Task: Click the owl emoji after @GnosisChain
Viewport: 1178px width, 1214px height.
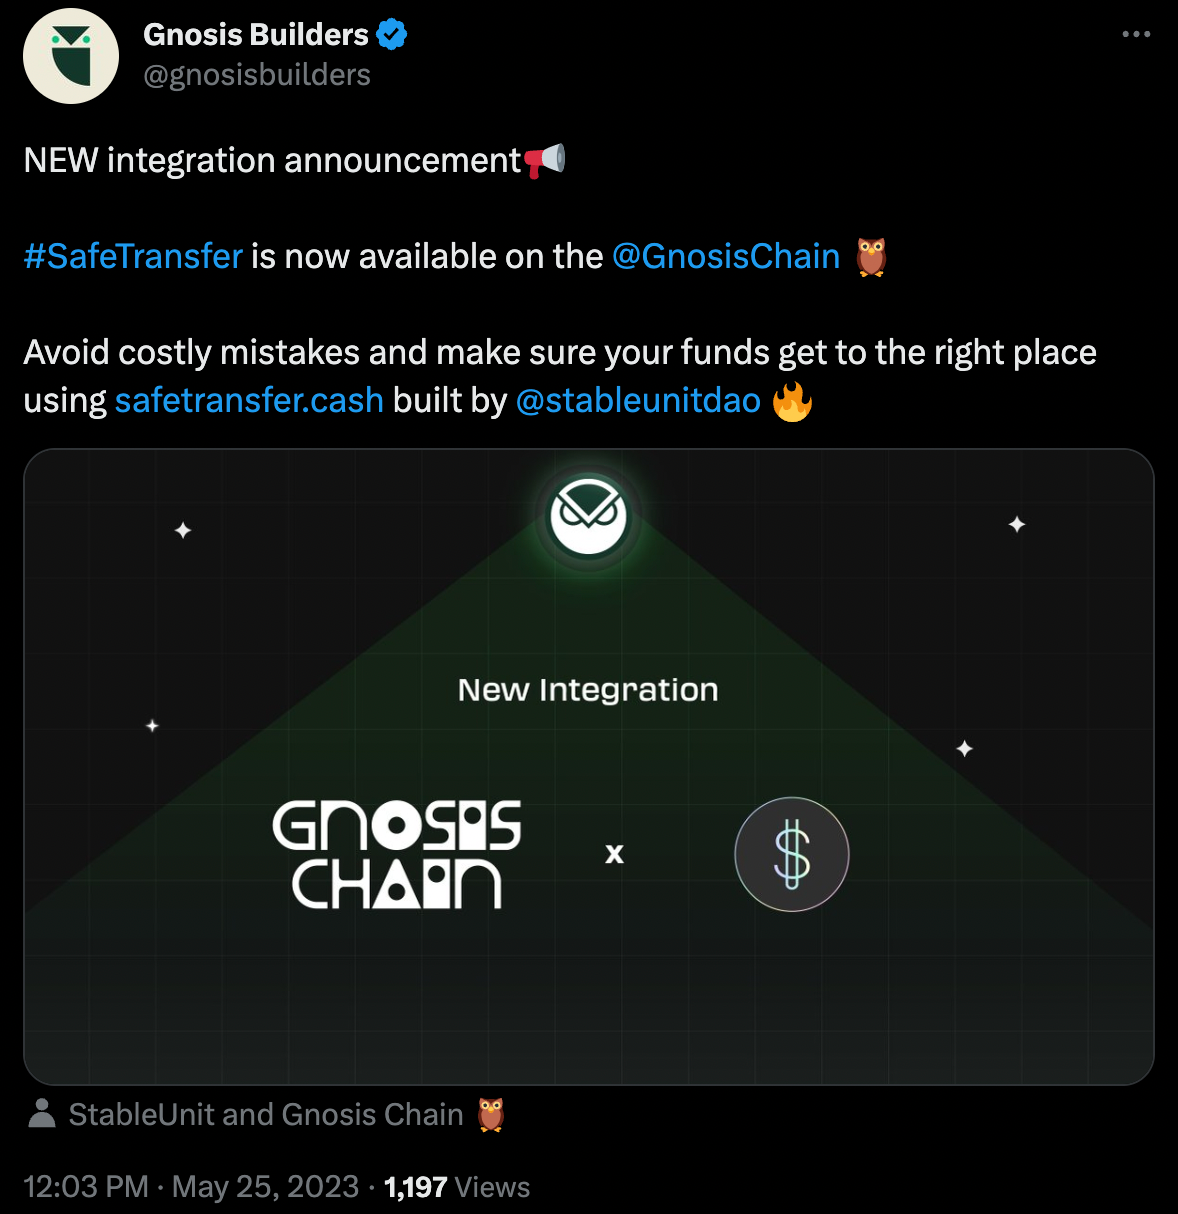Action: click(x=871, y=257)
